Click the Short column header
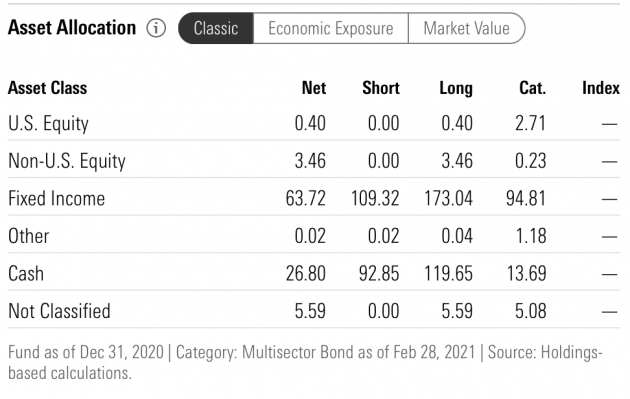 tap(381, 88)
